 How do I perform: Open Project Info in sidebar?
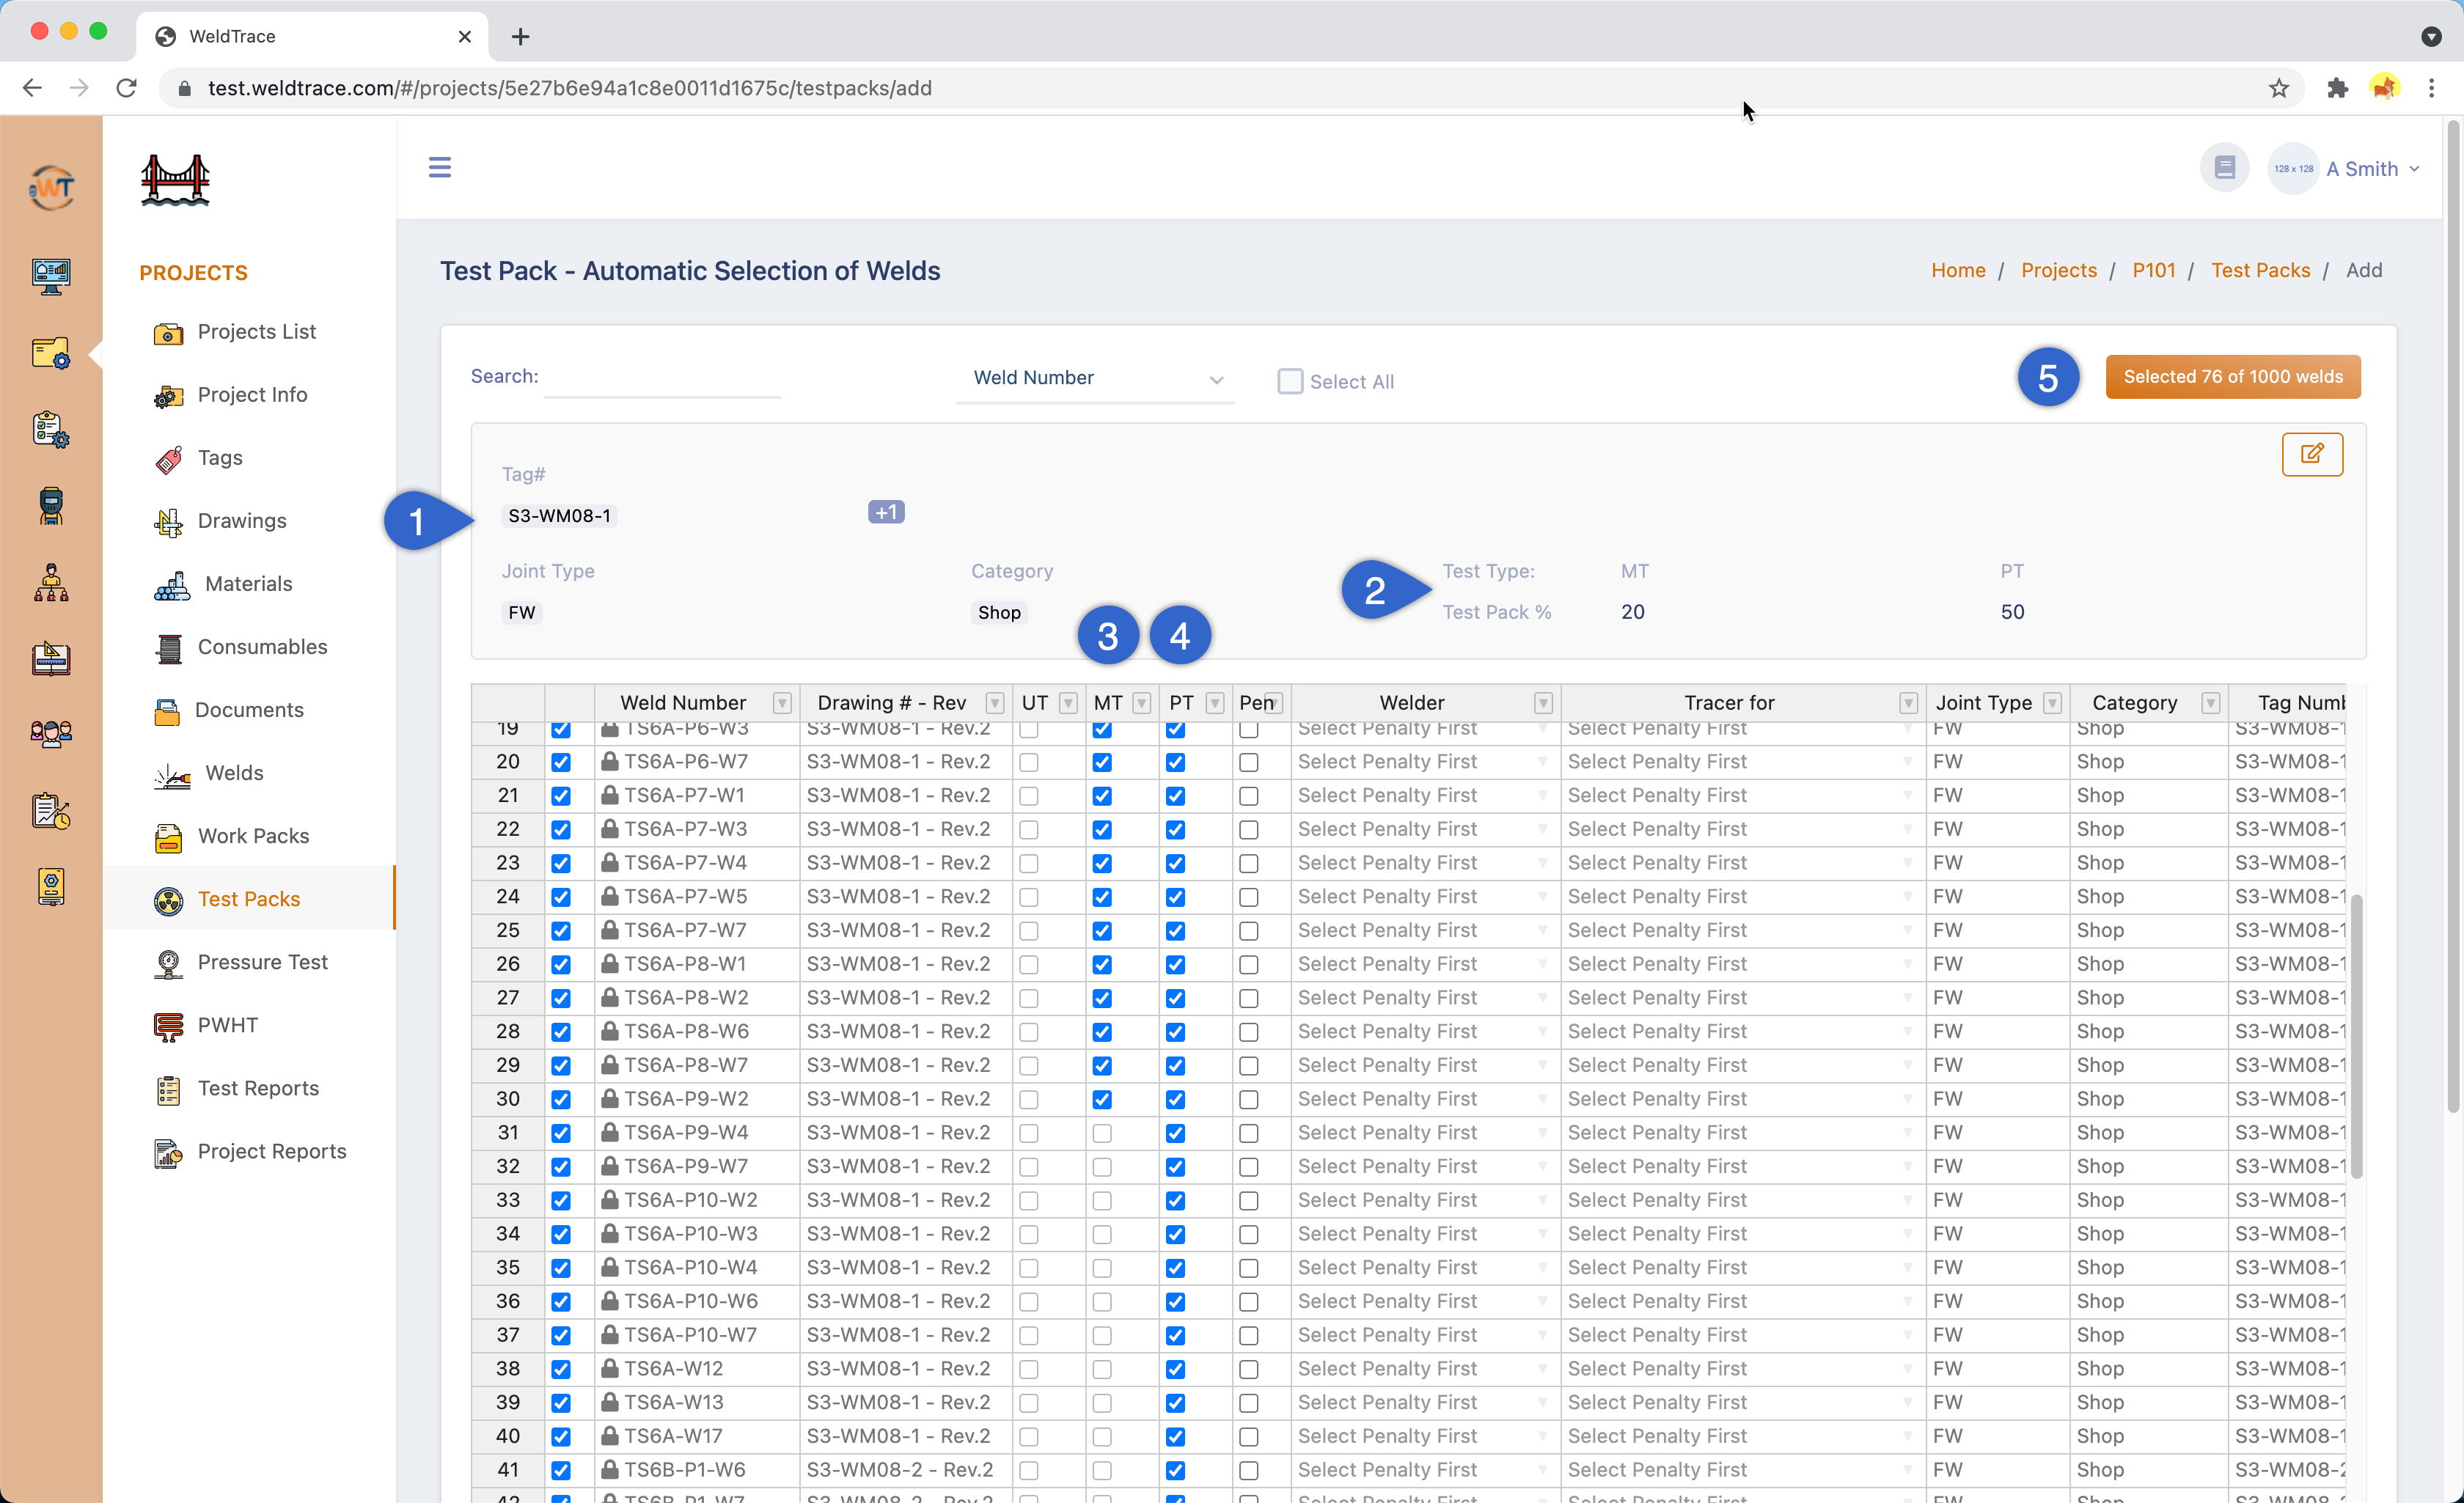coord(252,394)
